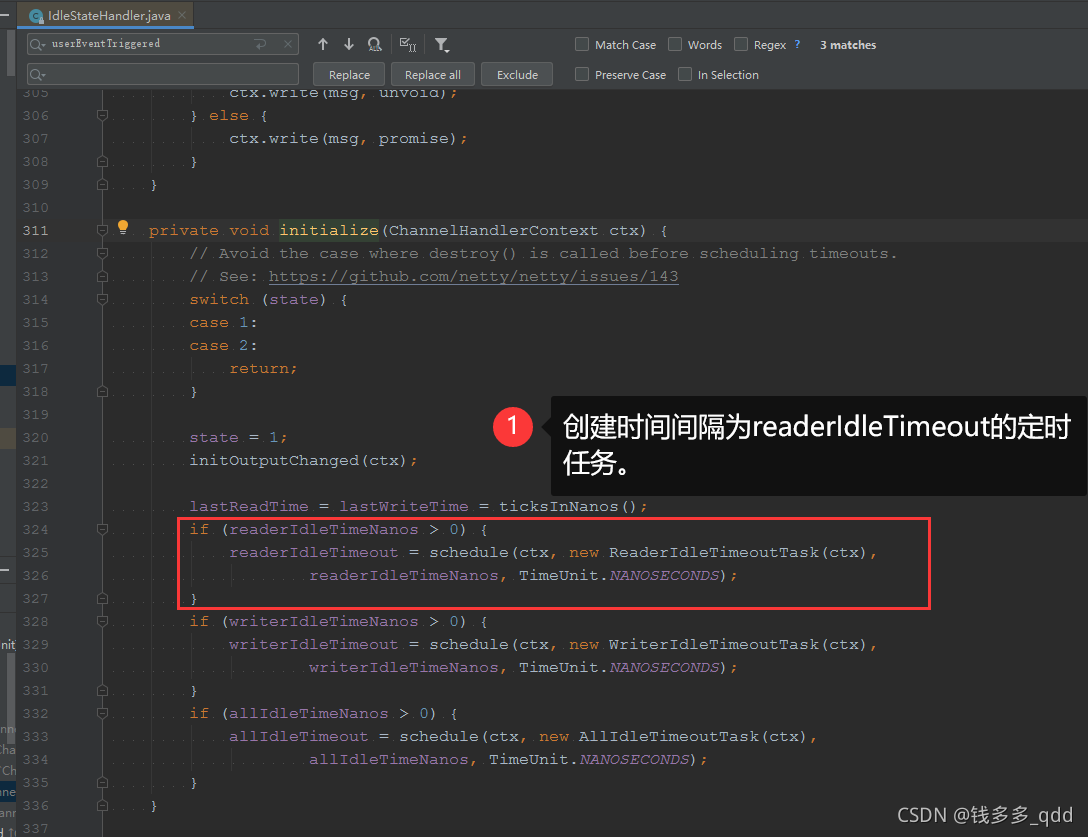Open the github netty issues/143 link
The height and width of the screenshot is (837, 1088).
(x=473, y=276)
